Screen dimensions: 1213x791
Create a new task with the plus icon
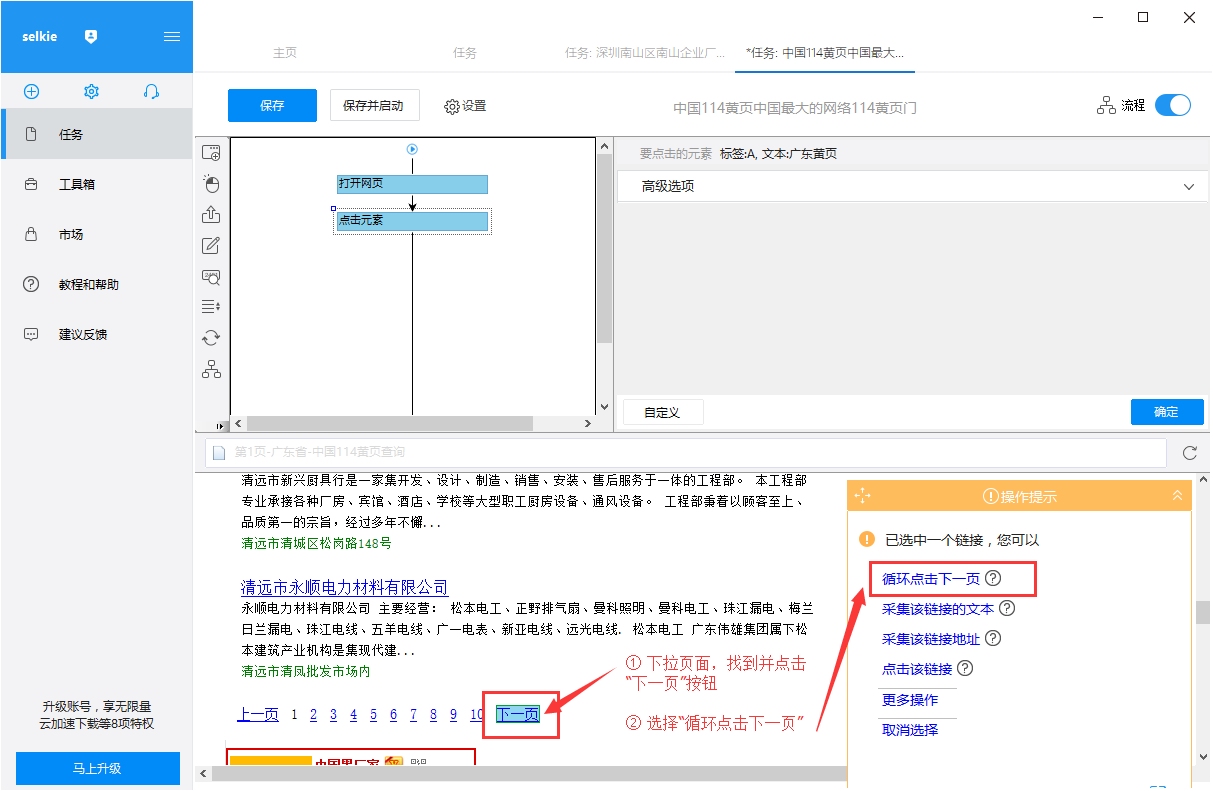(x=31, y=91)
